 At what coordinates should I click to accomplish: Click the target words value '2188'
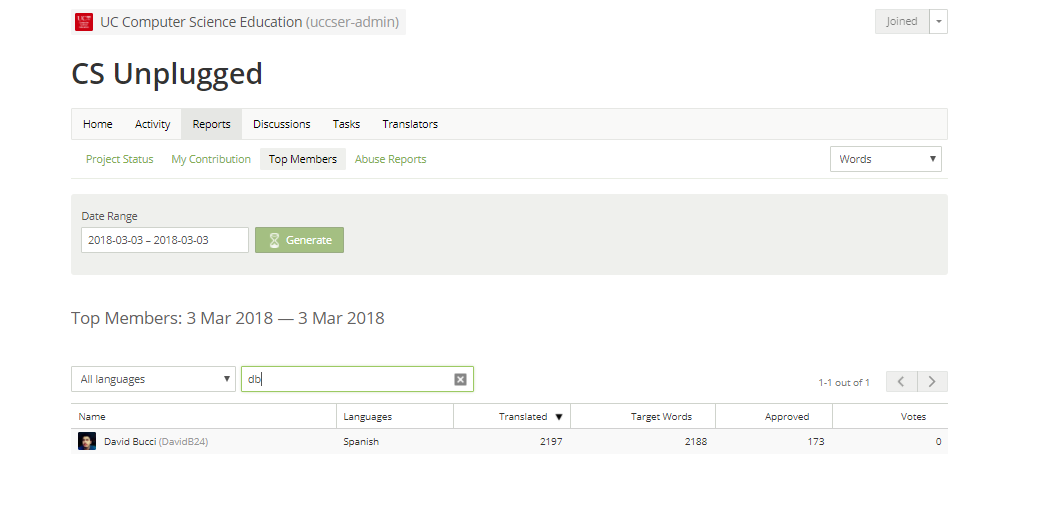tap(696, 442)
